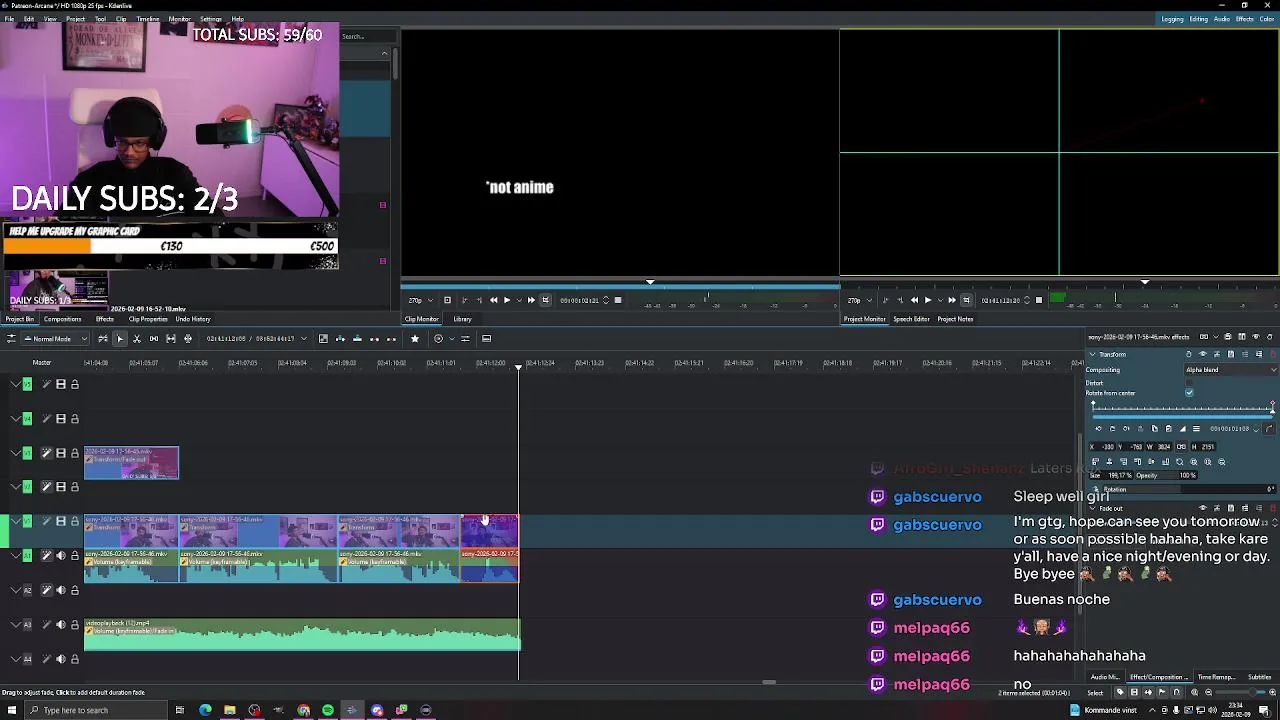The width and height of the screenshot is (1280, 720).
Task: Collapse the V3 track chevron
Action: tap(14, 453)
